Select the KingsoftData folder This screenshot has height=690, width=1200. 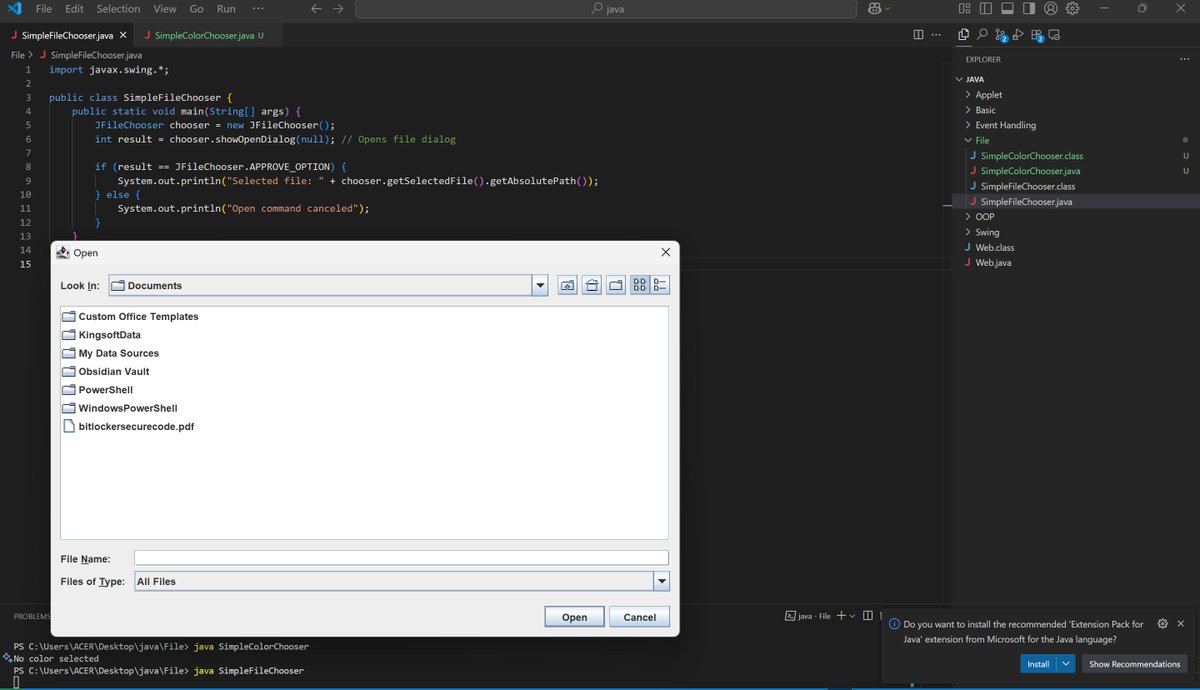pos(101,335)
